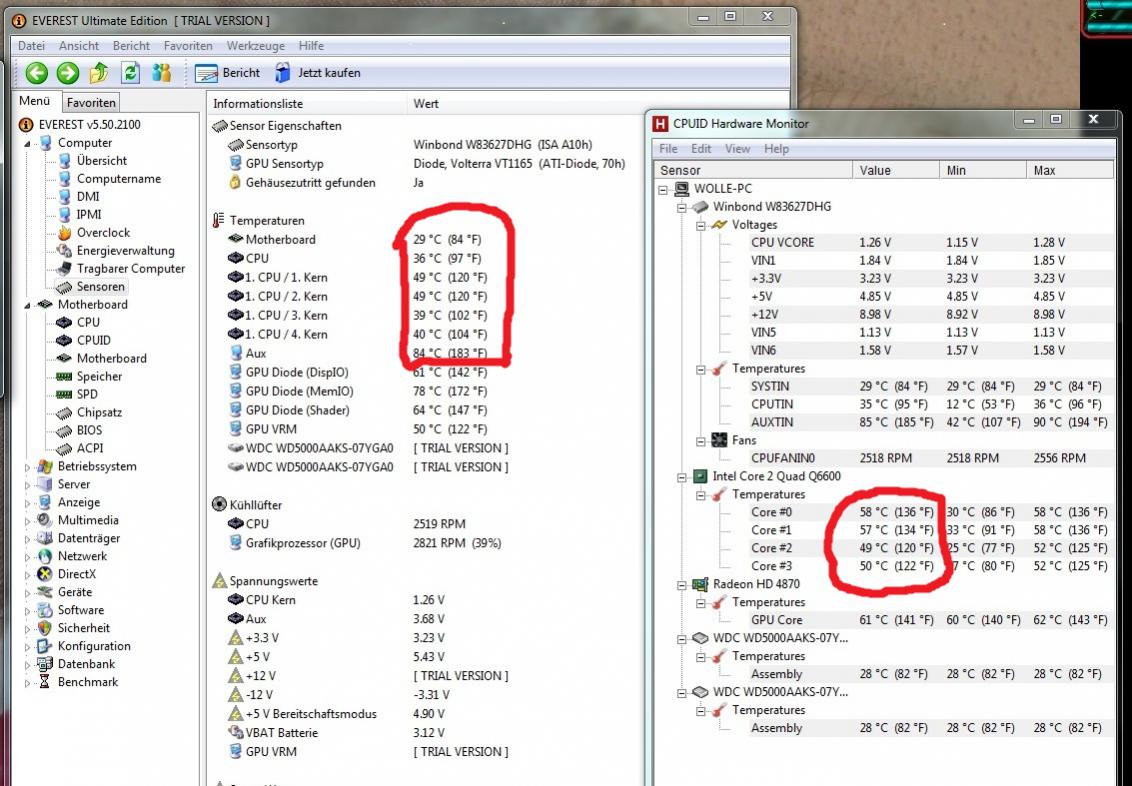1132x786 pixels.
Task: Click the Konfiguration icon in tree
Action: [45, 647]
